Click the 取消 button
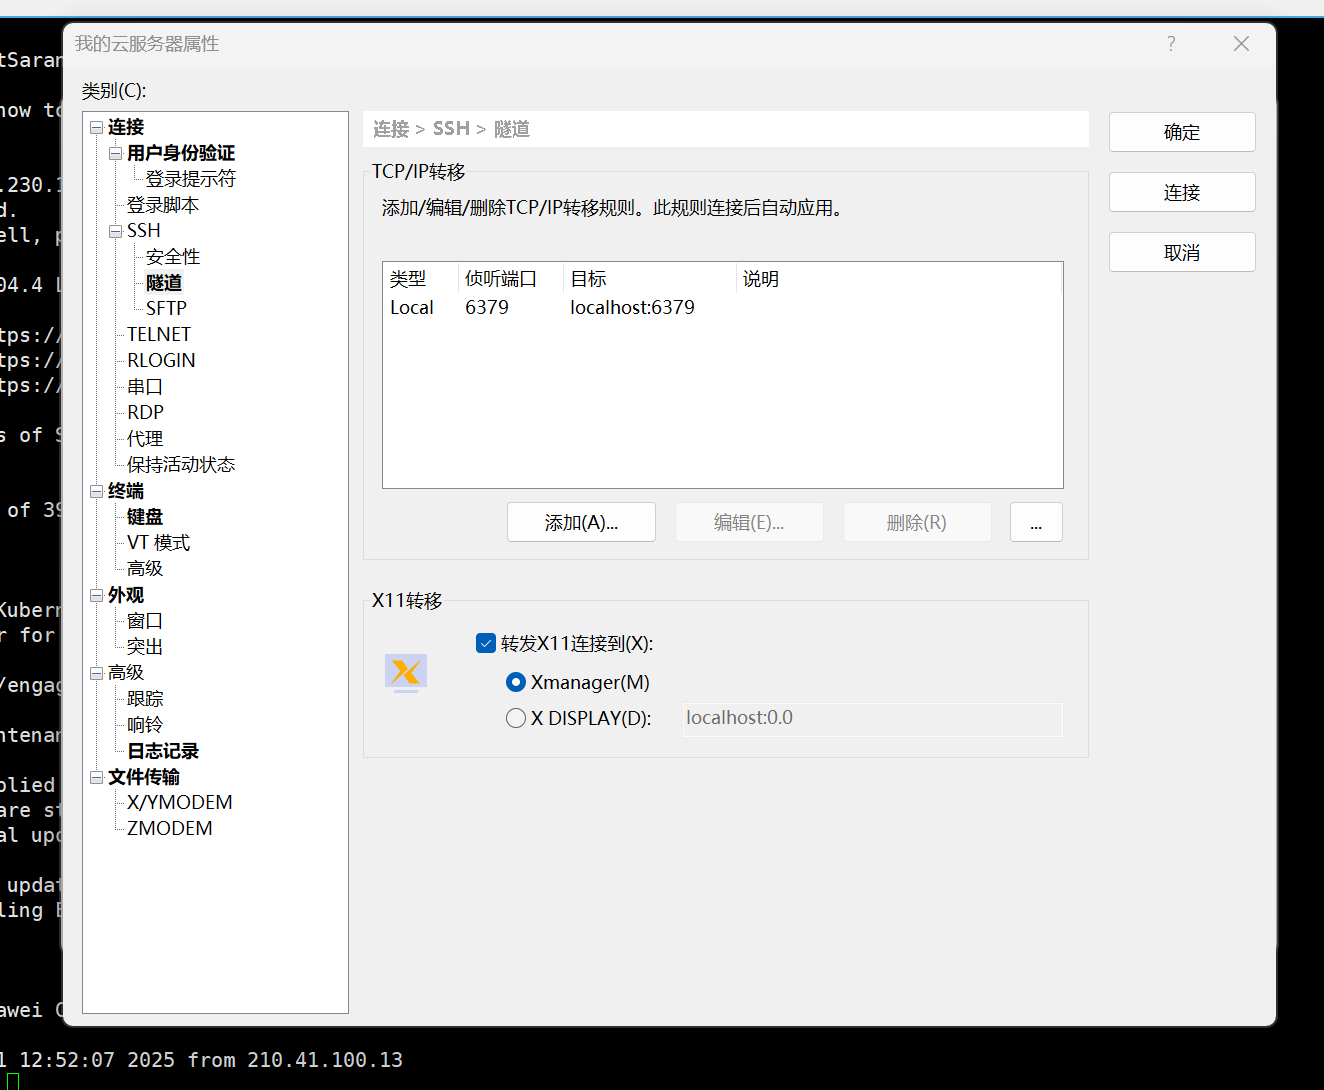Viewport: 1324px width, 1090px height. pyautogui.click(x=1182, y=252)
